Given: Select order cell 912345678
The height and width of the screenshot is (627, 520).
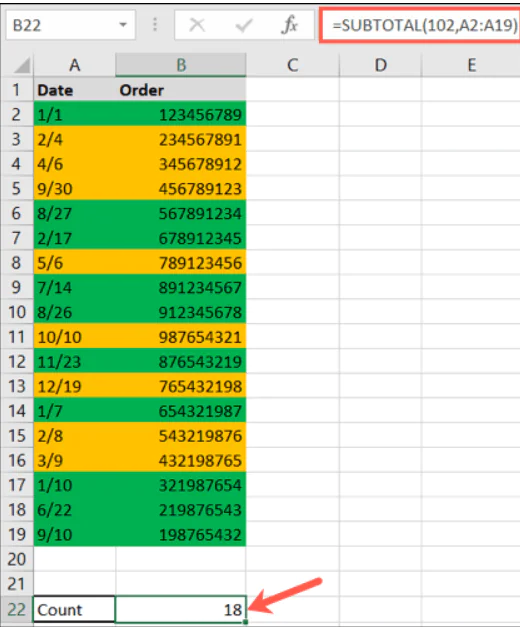Looking at the screenshot, I should click(x=181, y=312).
